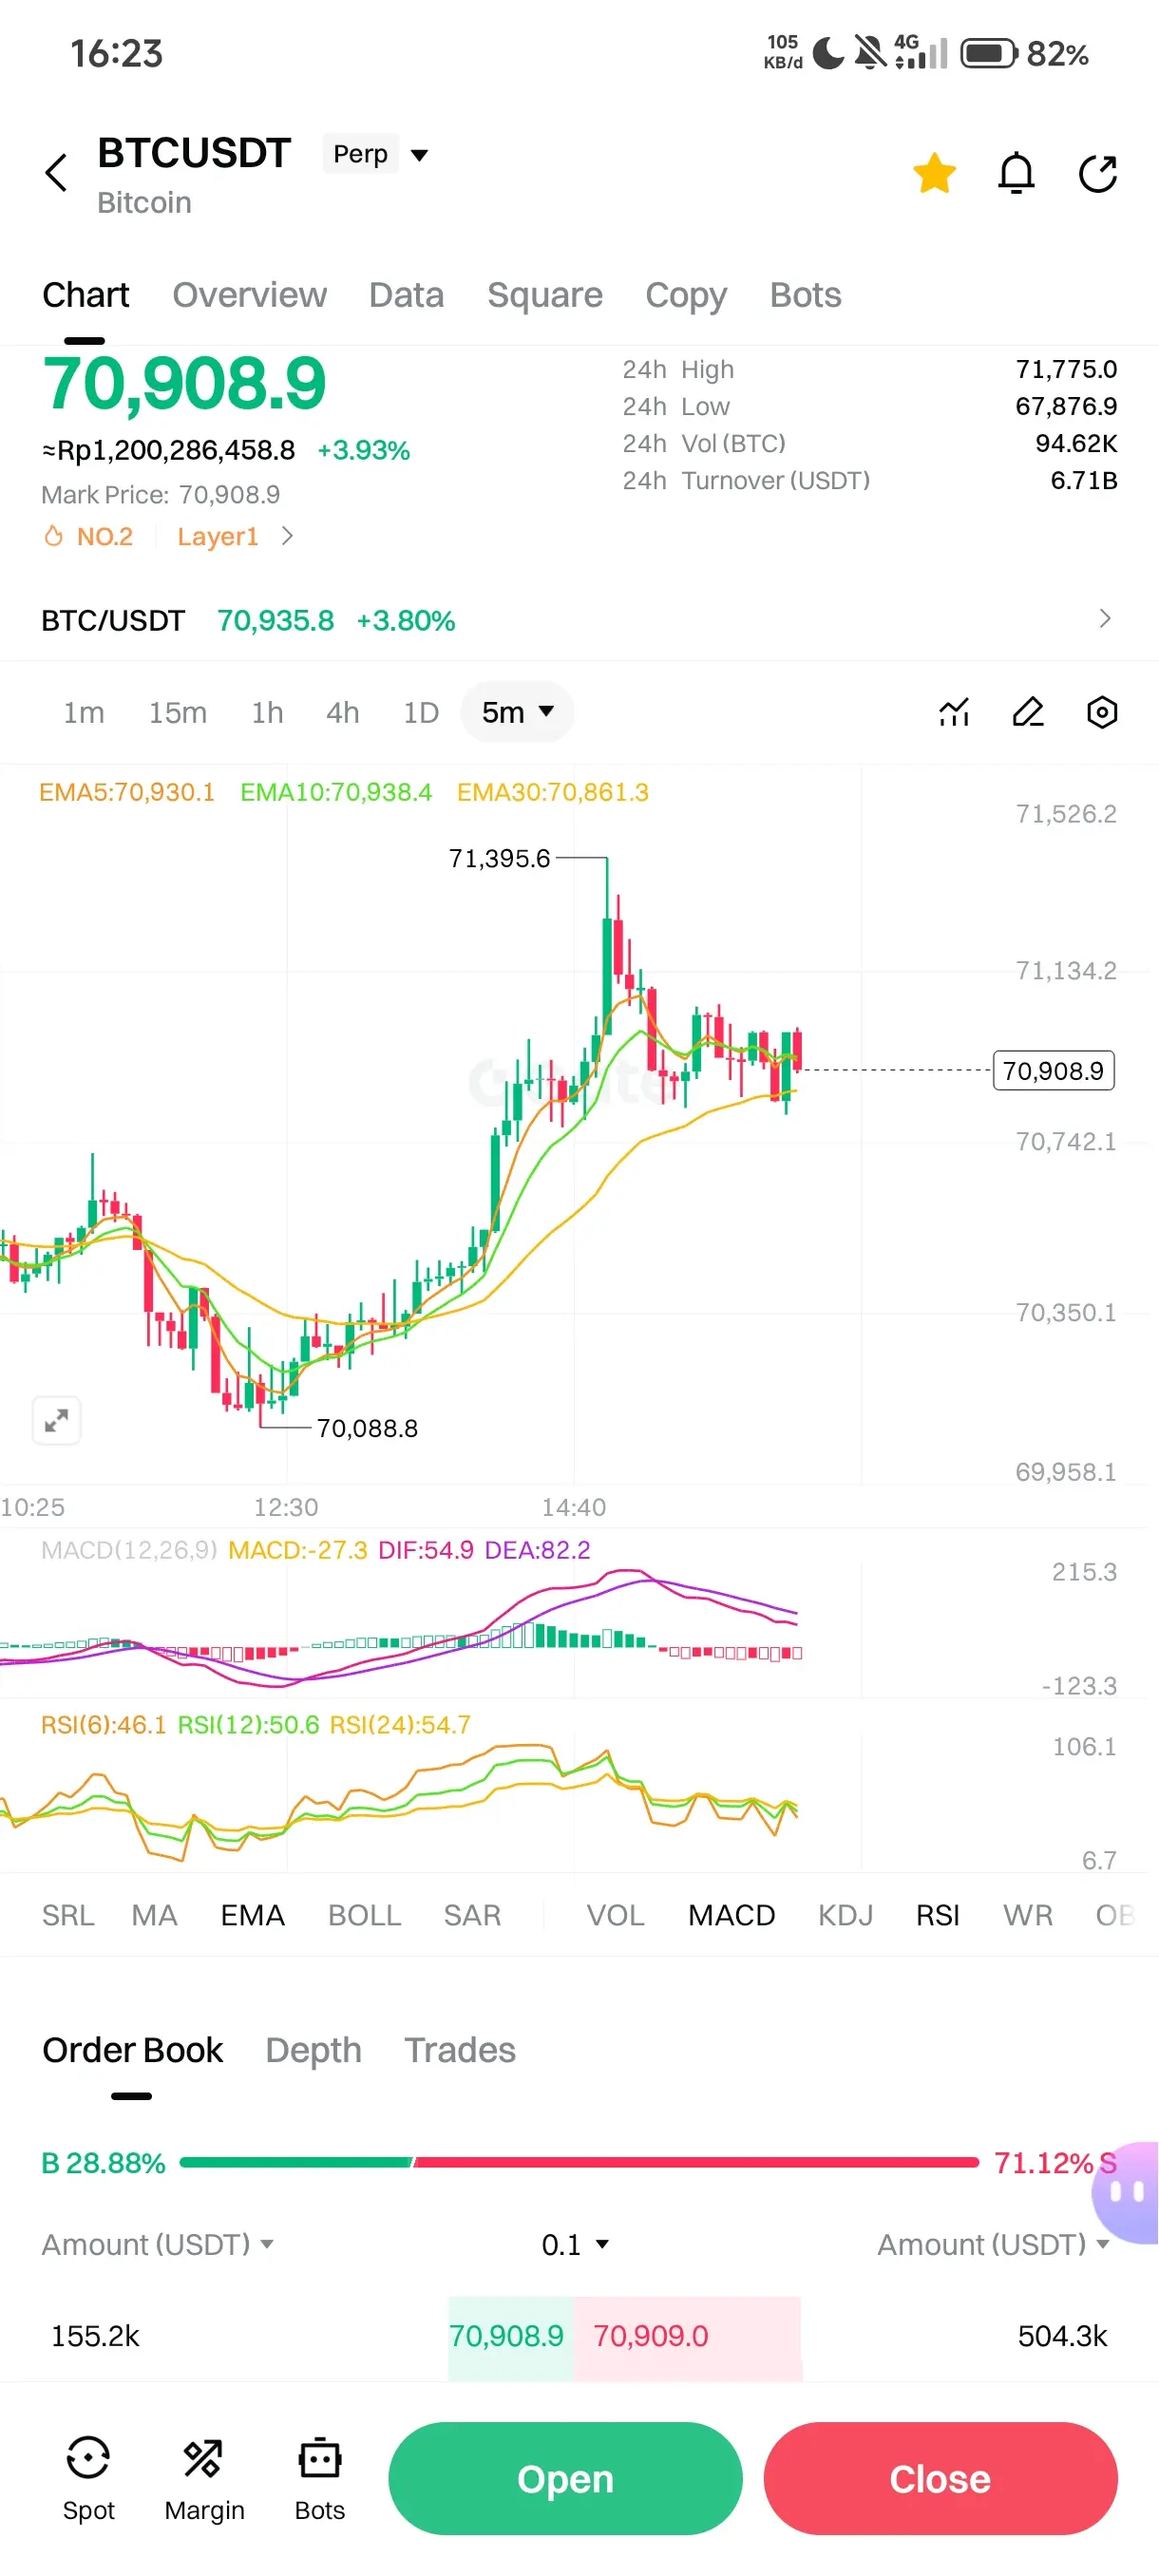Switch to the Copy tab
1159x2576 pixels.
pos(686,295)
